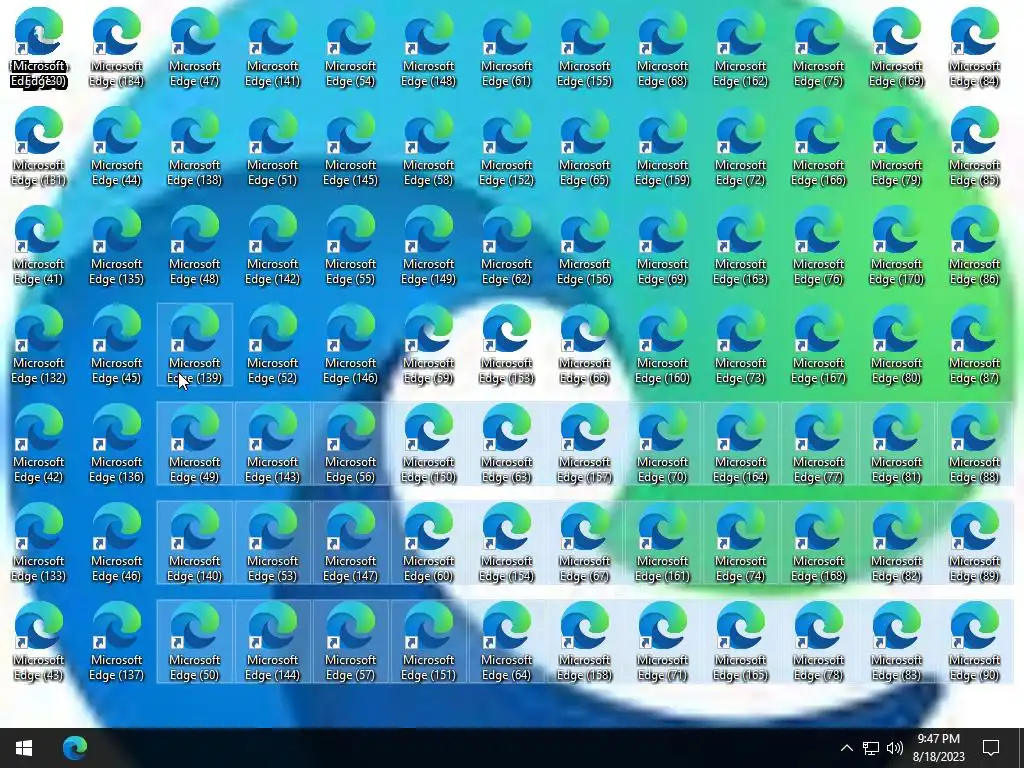Viewport: 1024px width, 768px height.
Task: Select the Microsoft Edge (169) shortcut
Action: point(897,47)
